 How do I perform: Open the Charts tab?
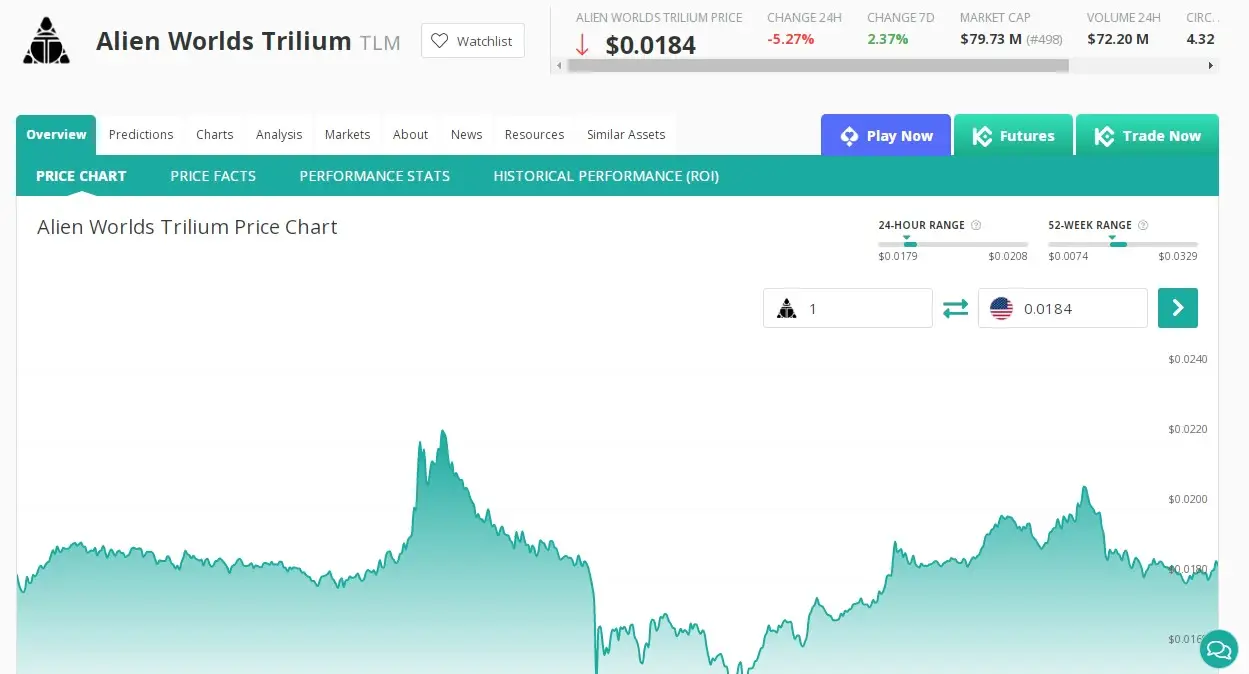[x=214, y=135]
